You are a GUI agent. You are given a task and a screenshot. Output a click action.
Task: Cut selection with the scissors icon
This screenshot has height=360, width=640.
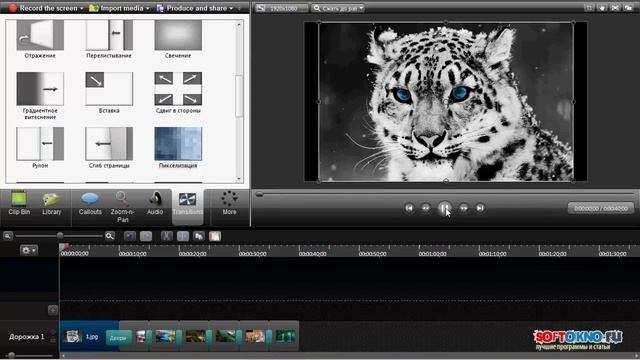(167, 236)
